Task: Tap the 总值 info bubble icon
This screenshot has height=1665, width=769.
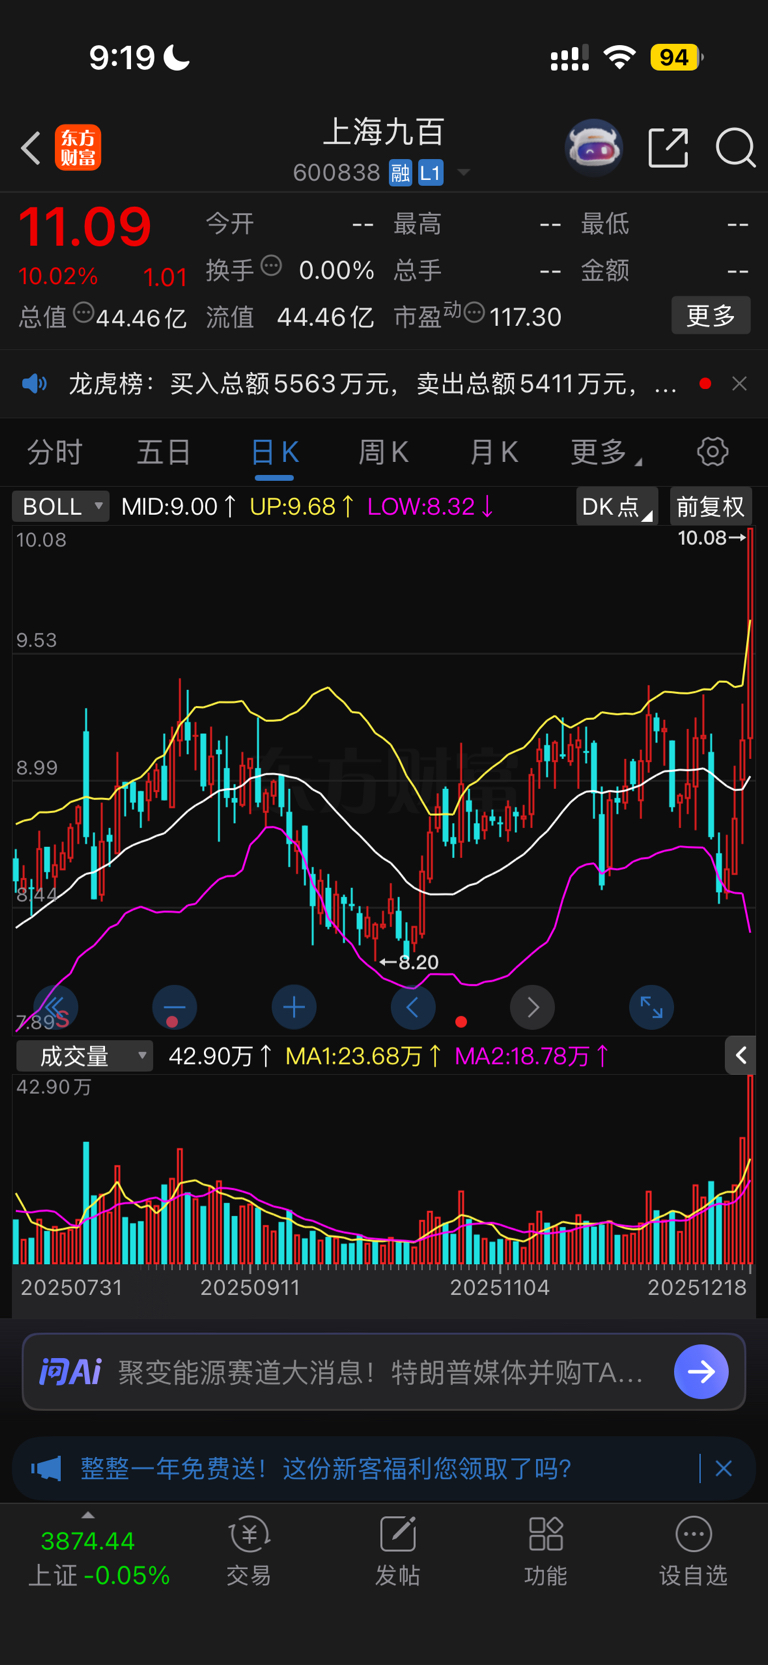Action: (x=83, y=313)
